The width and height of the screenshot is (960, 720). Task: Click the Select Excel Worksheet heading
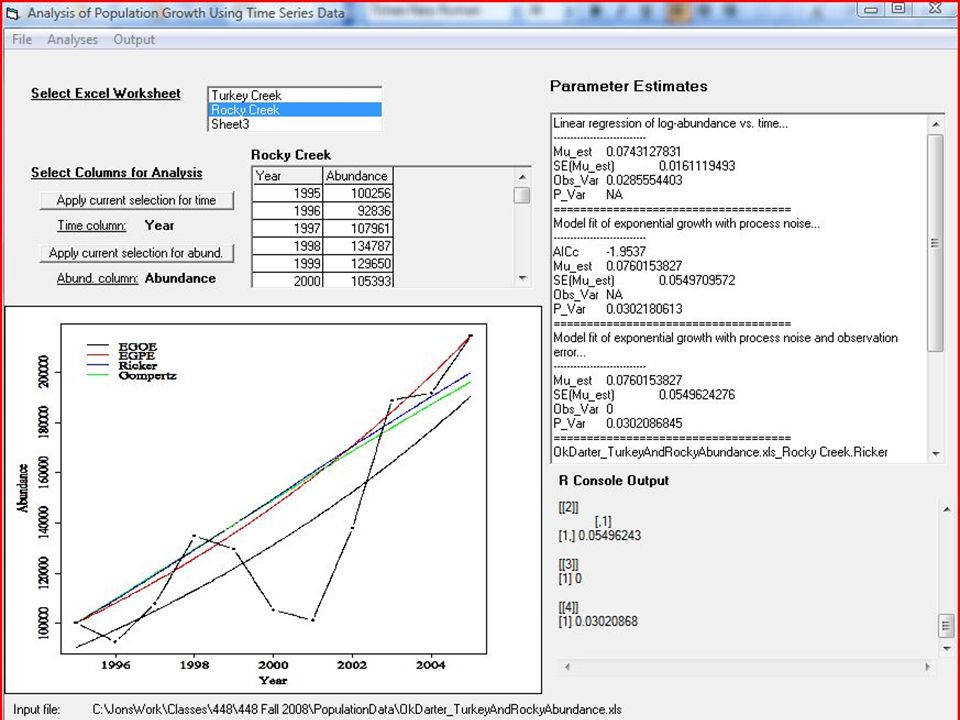coord(106,94)
